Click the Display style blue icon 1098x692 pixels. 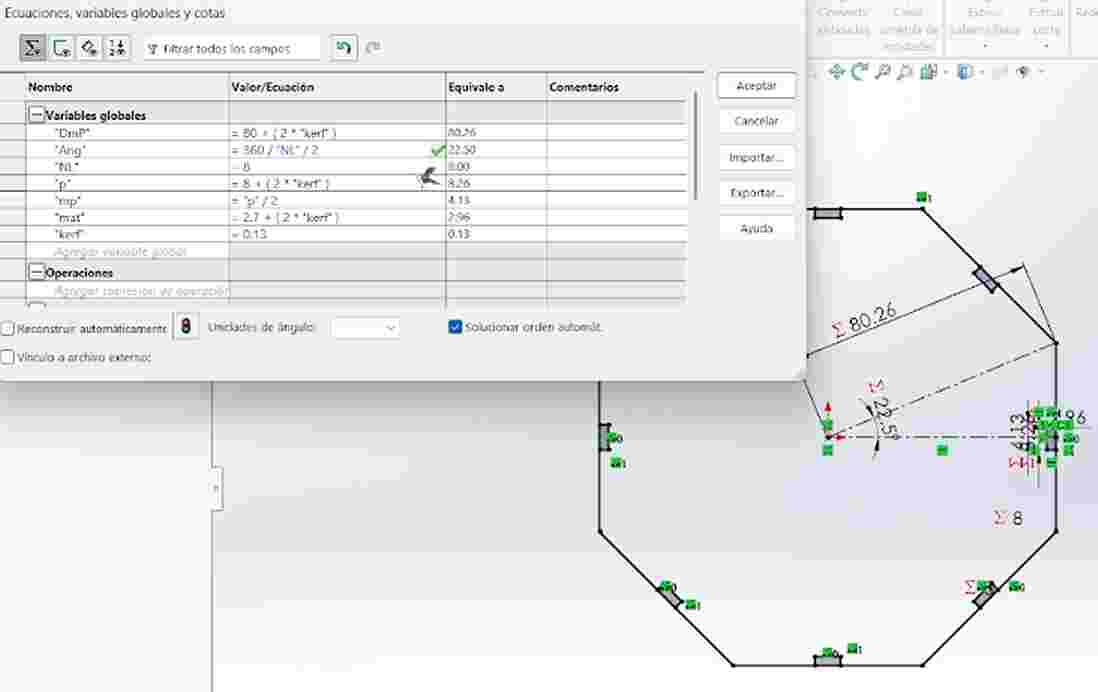pos(965,72)
